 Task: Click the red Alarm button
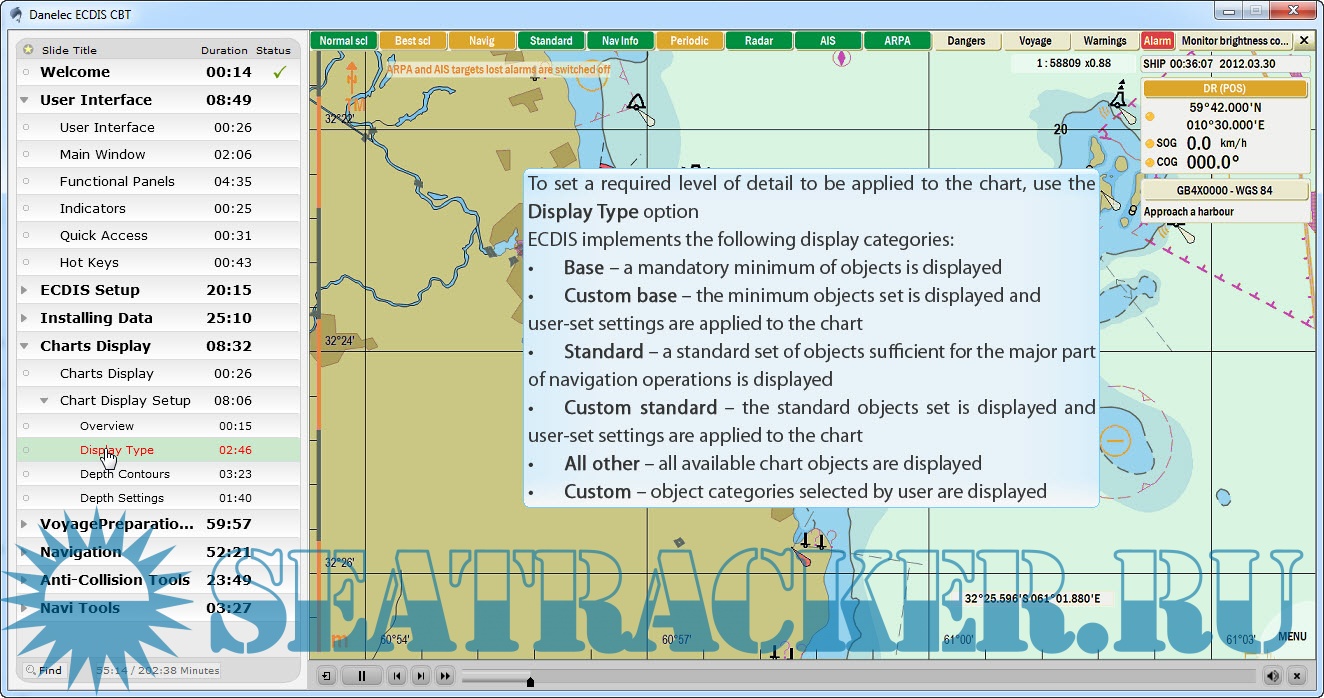pyautogui.click(x=1157, y=41)
